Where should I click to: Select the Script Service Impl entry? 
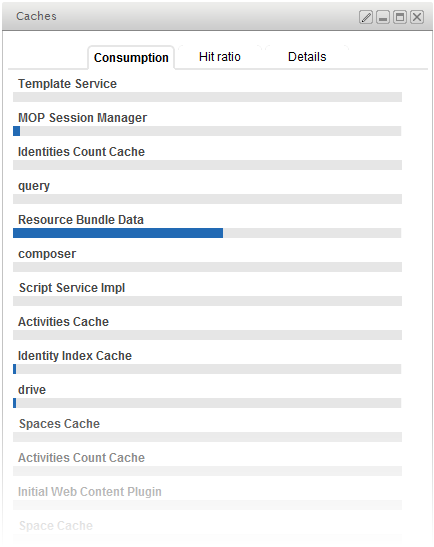click(72, 288)
